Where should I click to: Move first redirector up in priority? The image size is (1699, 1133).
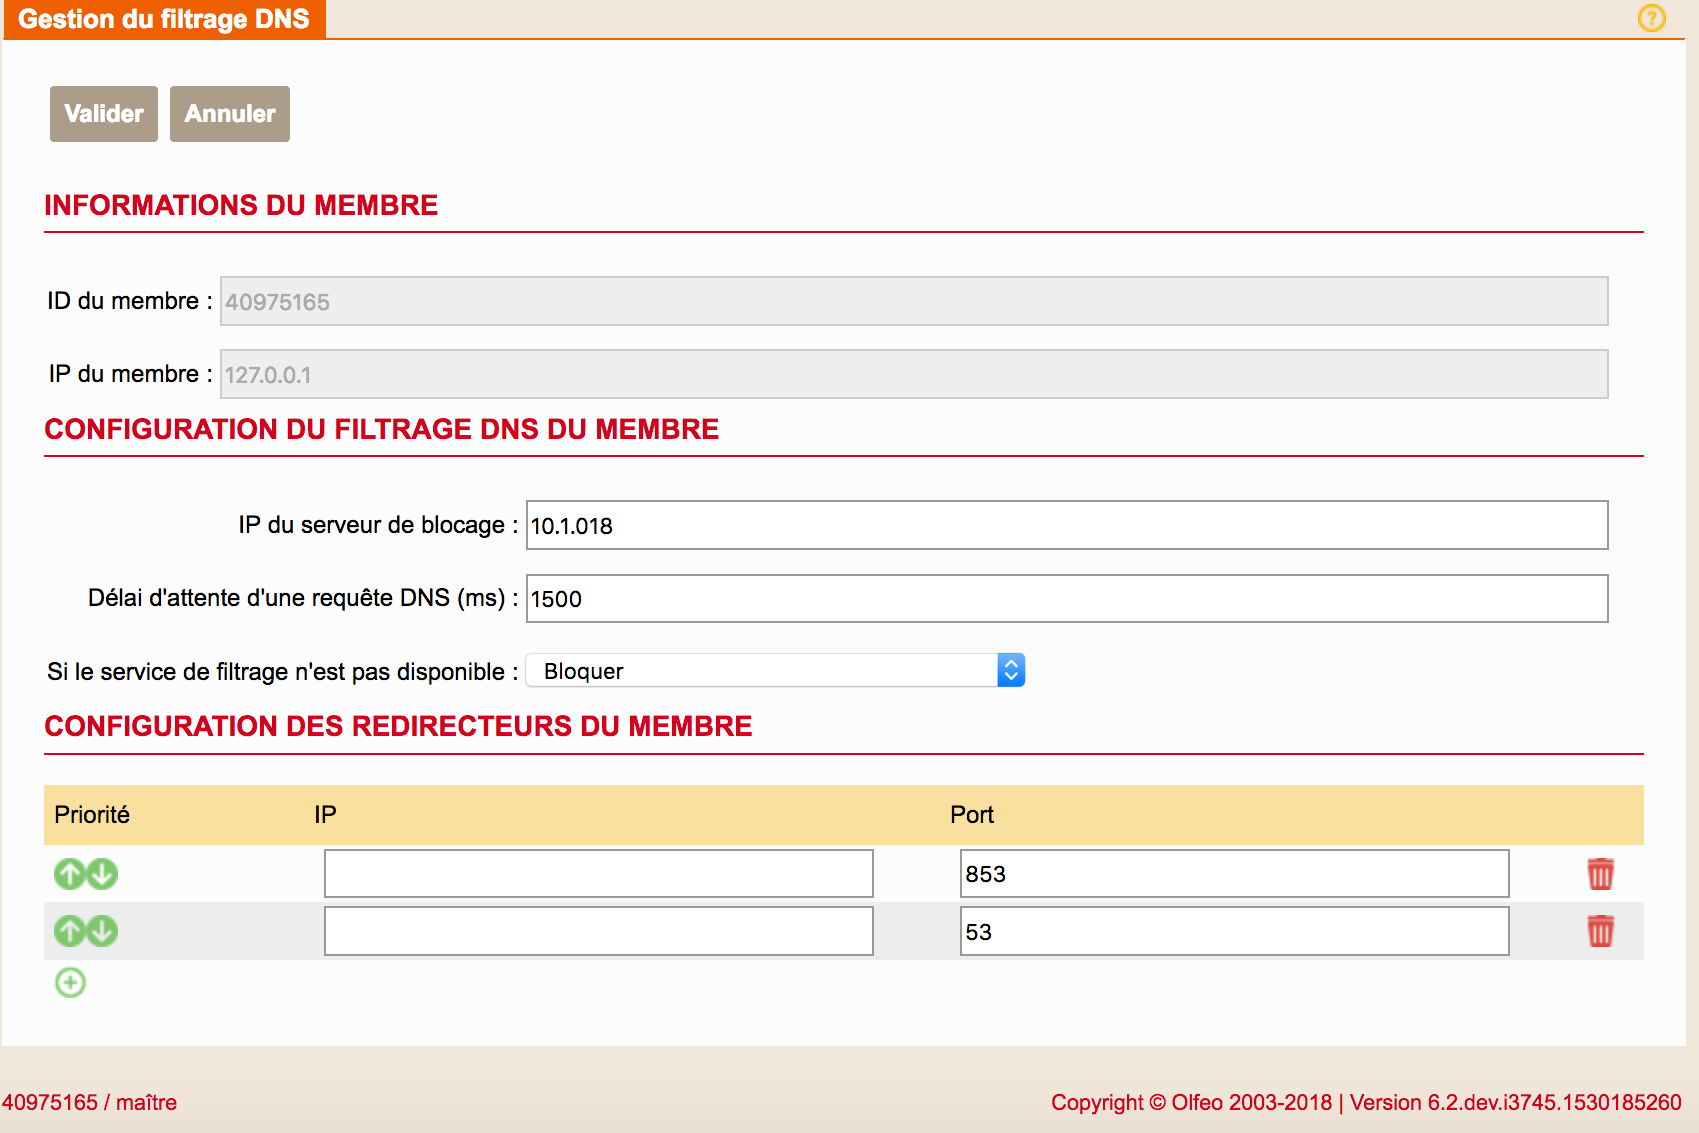[69, 874]
